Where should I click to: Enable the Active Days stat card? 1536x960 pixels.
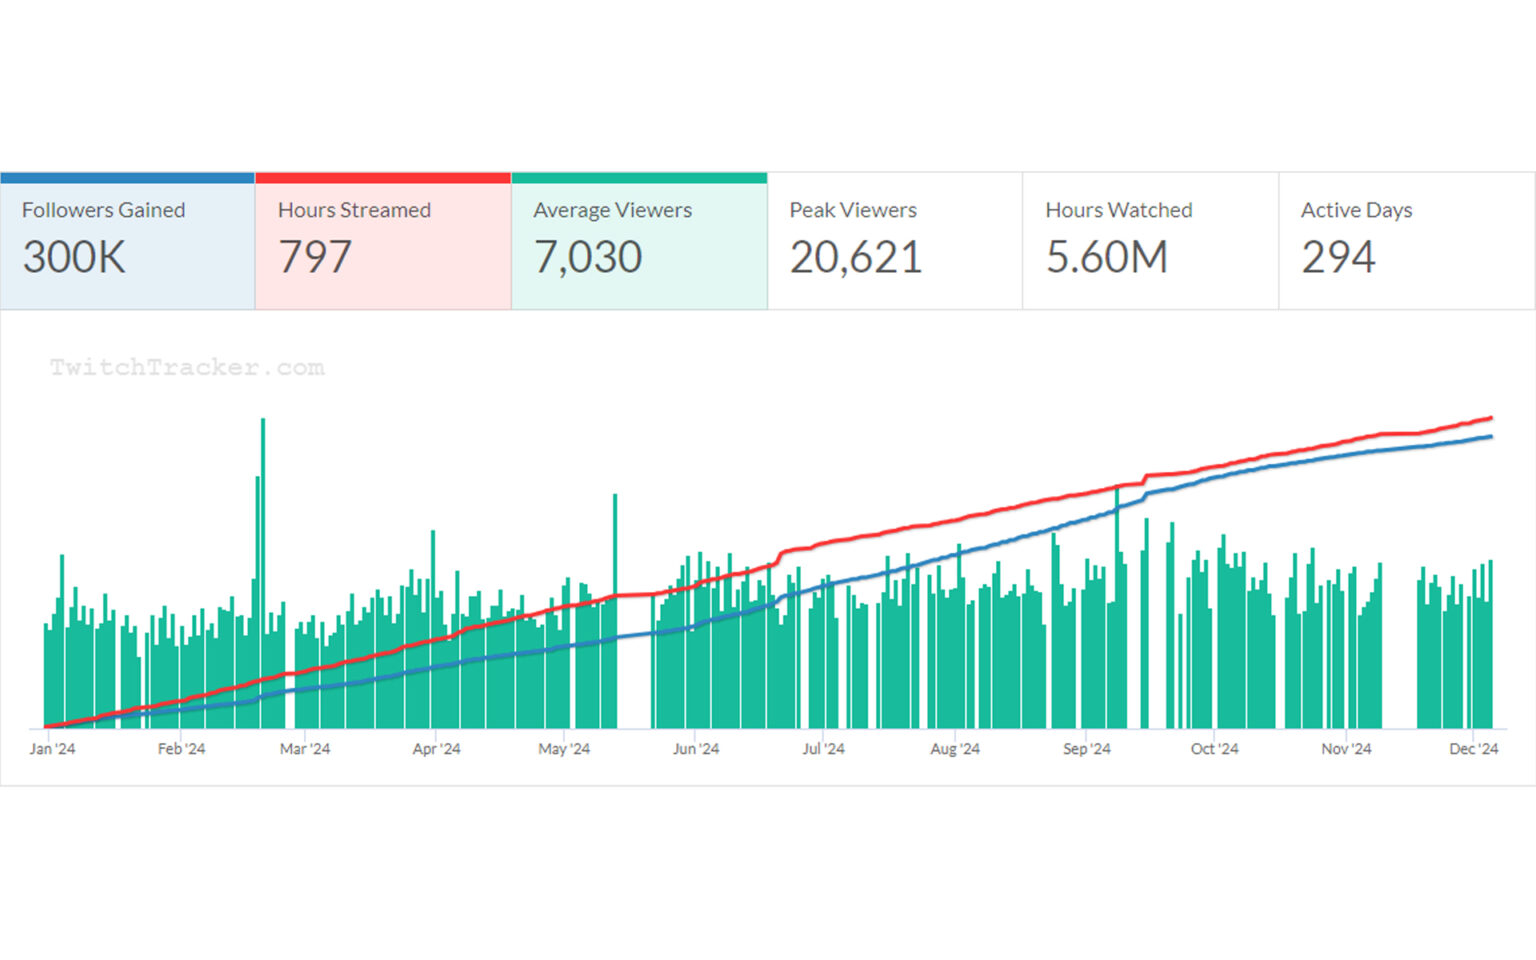(x=1406, y=241)
